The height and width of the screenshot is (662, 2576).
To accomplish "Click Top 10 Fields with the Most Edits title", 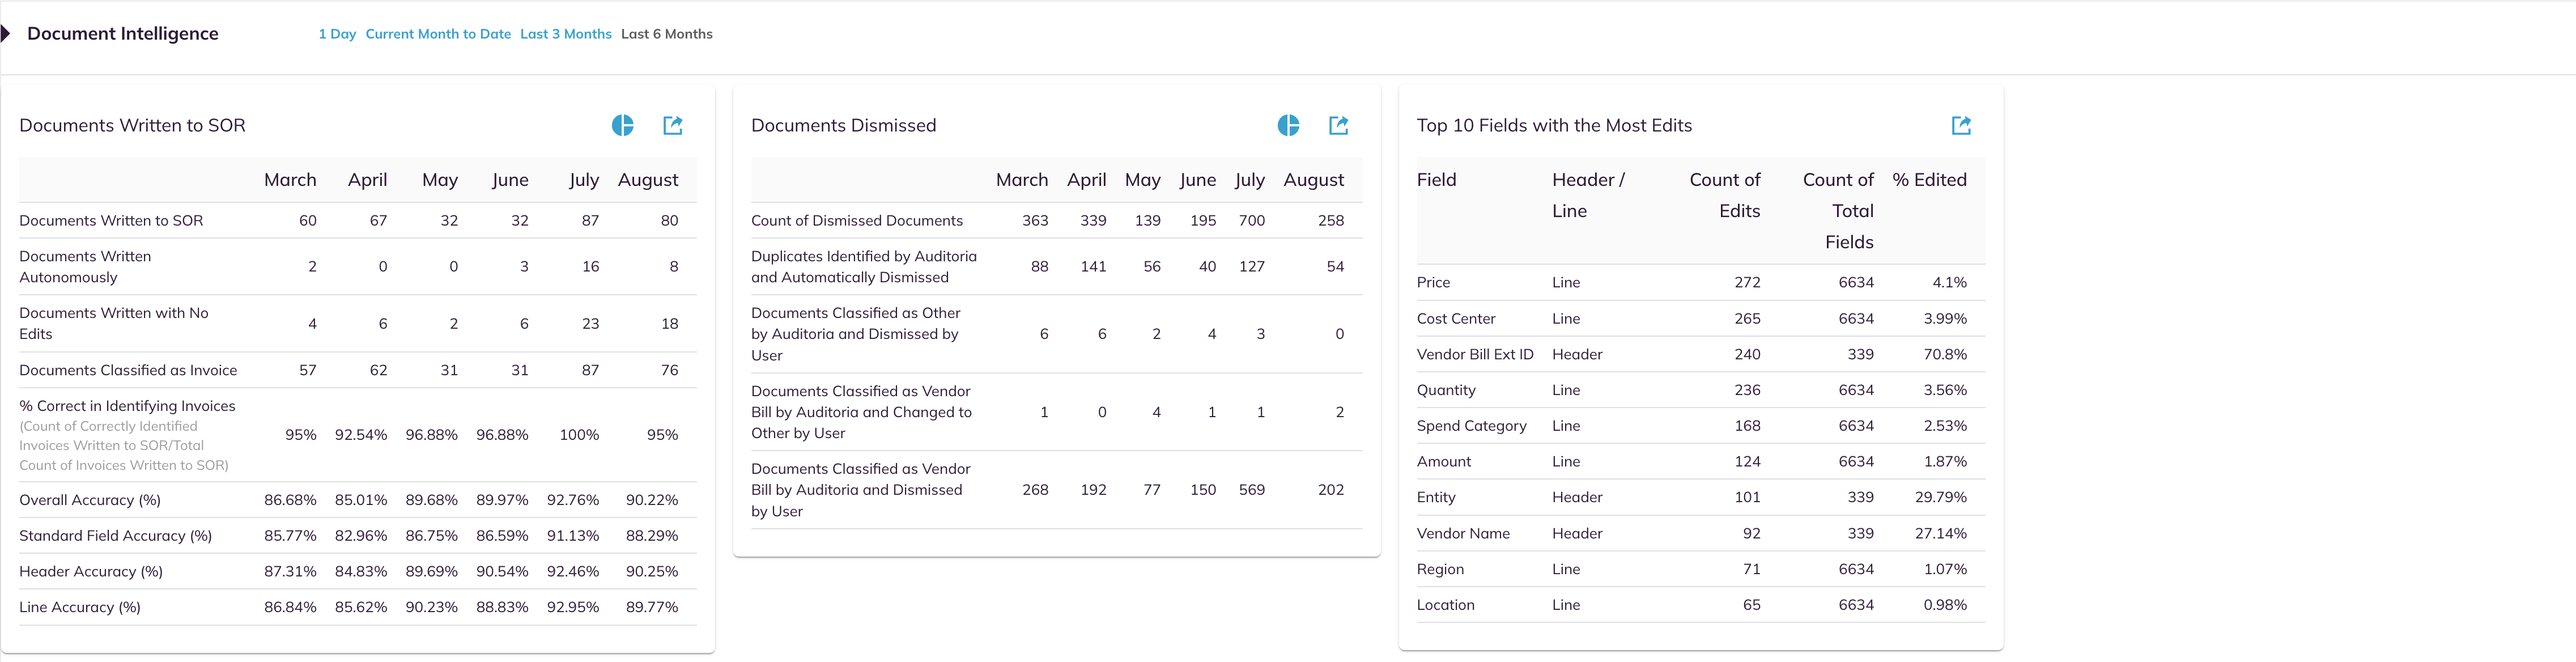I will (1554, 125).
